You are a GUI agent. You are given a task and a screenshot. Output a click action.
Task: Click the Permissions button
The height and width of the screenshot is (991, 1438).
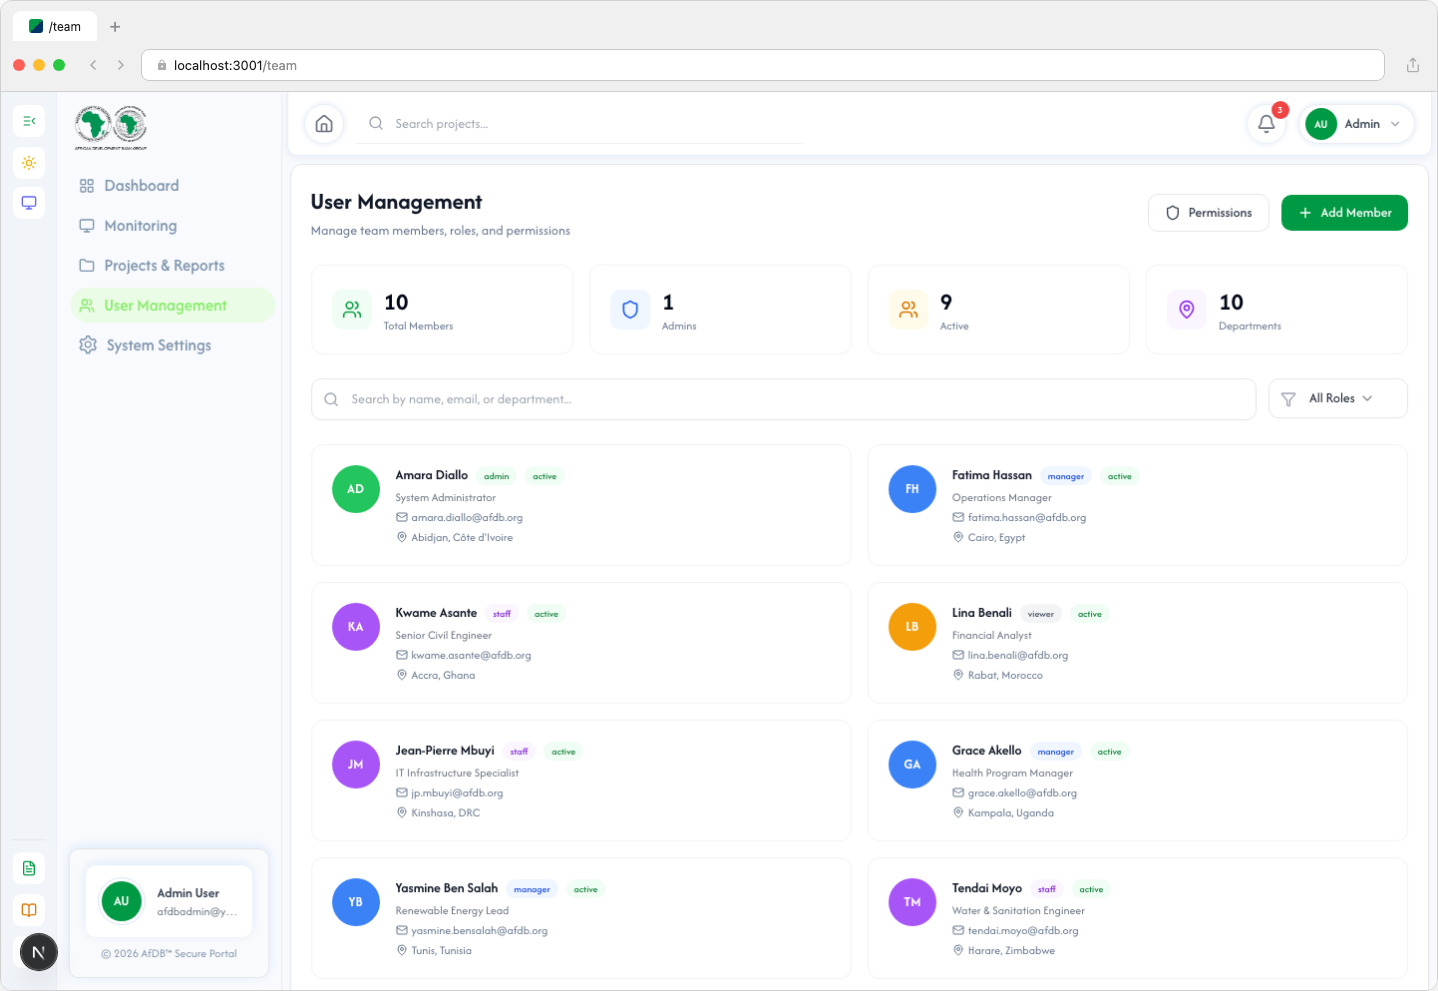1209,213
